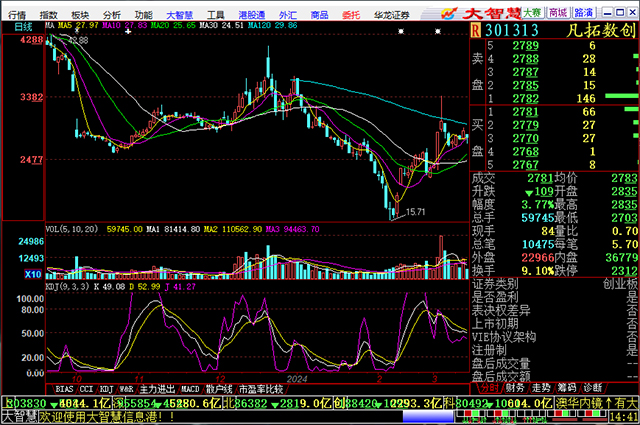Click buy level 1 price 2781

pos(526,112)
